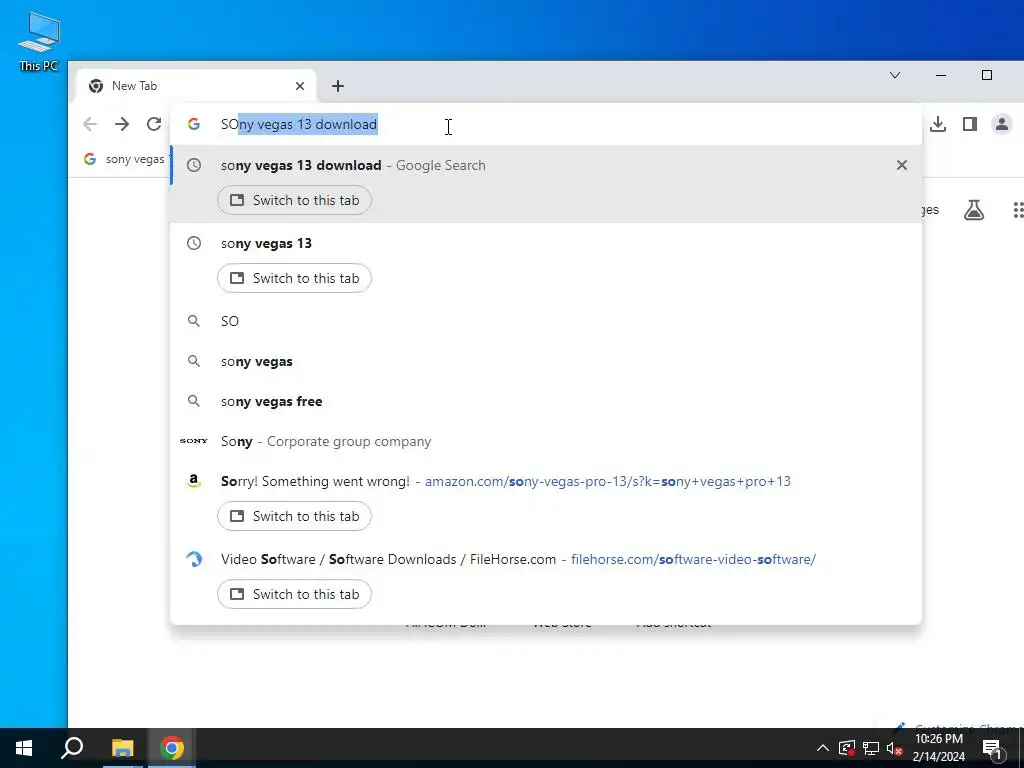Open the tab search chevron
The image size is (1024, 768).
(x=895, y=75)
